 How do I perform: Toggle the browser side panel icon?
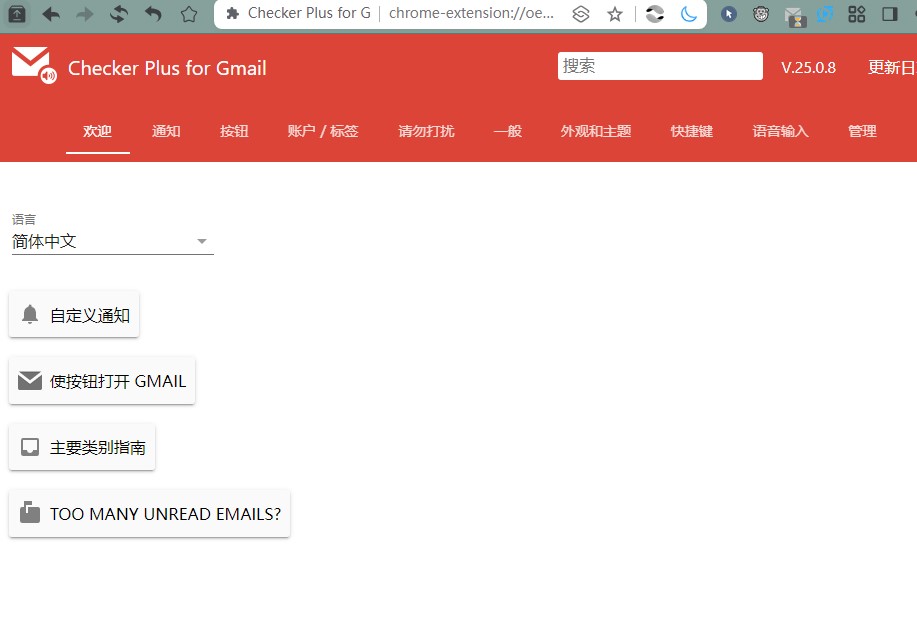coord(890,14)
